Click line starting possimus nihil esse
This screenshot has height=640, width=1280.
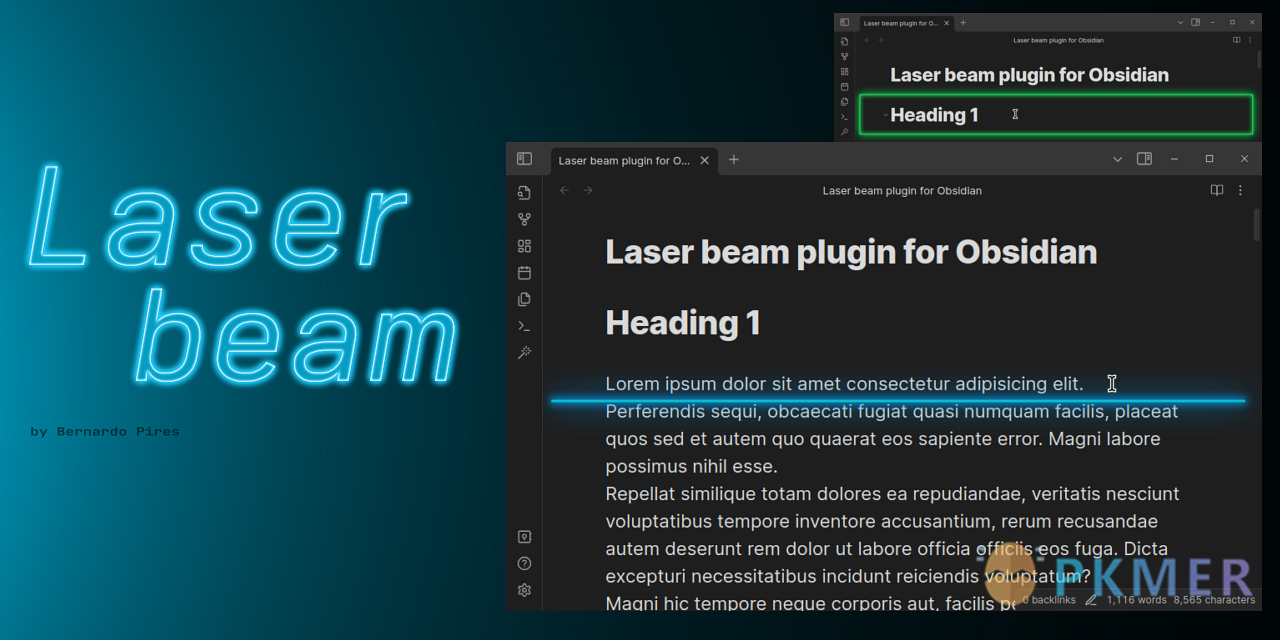pyautogui.click(x=691, y=466)
